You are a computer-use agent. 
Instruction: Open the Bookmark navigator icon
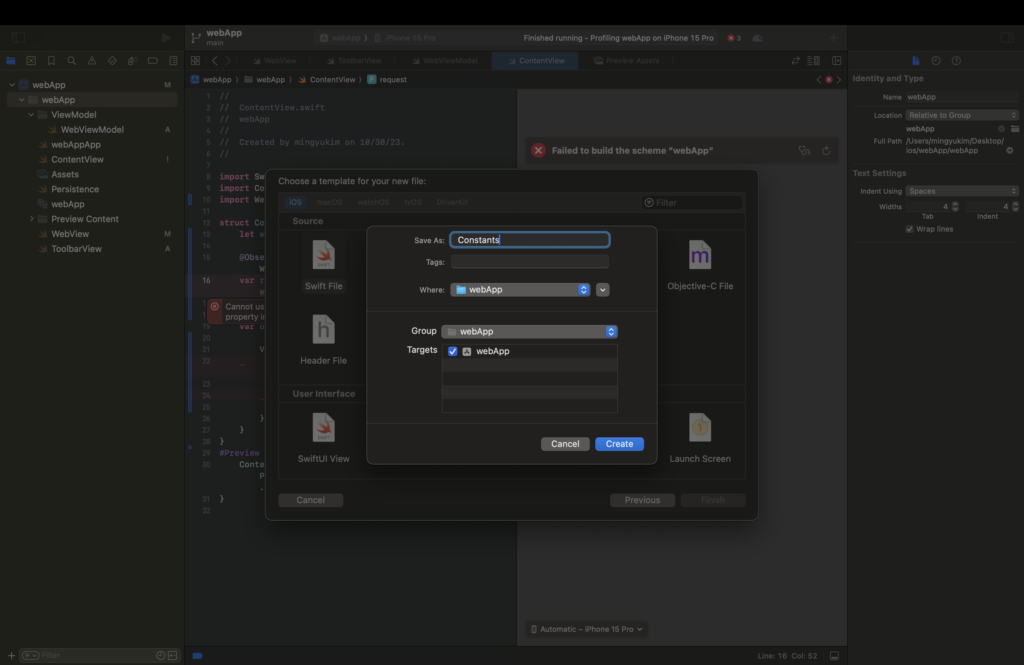(x=51, y=61)
